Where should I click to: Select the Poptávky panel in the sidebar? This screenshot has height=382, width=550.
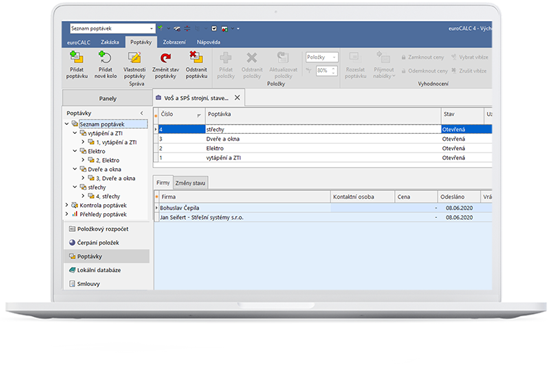(107, 256)
